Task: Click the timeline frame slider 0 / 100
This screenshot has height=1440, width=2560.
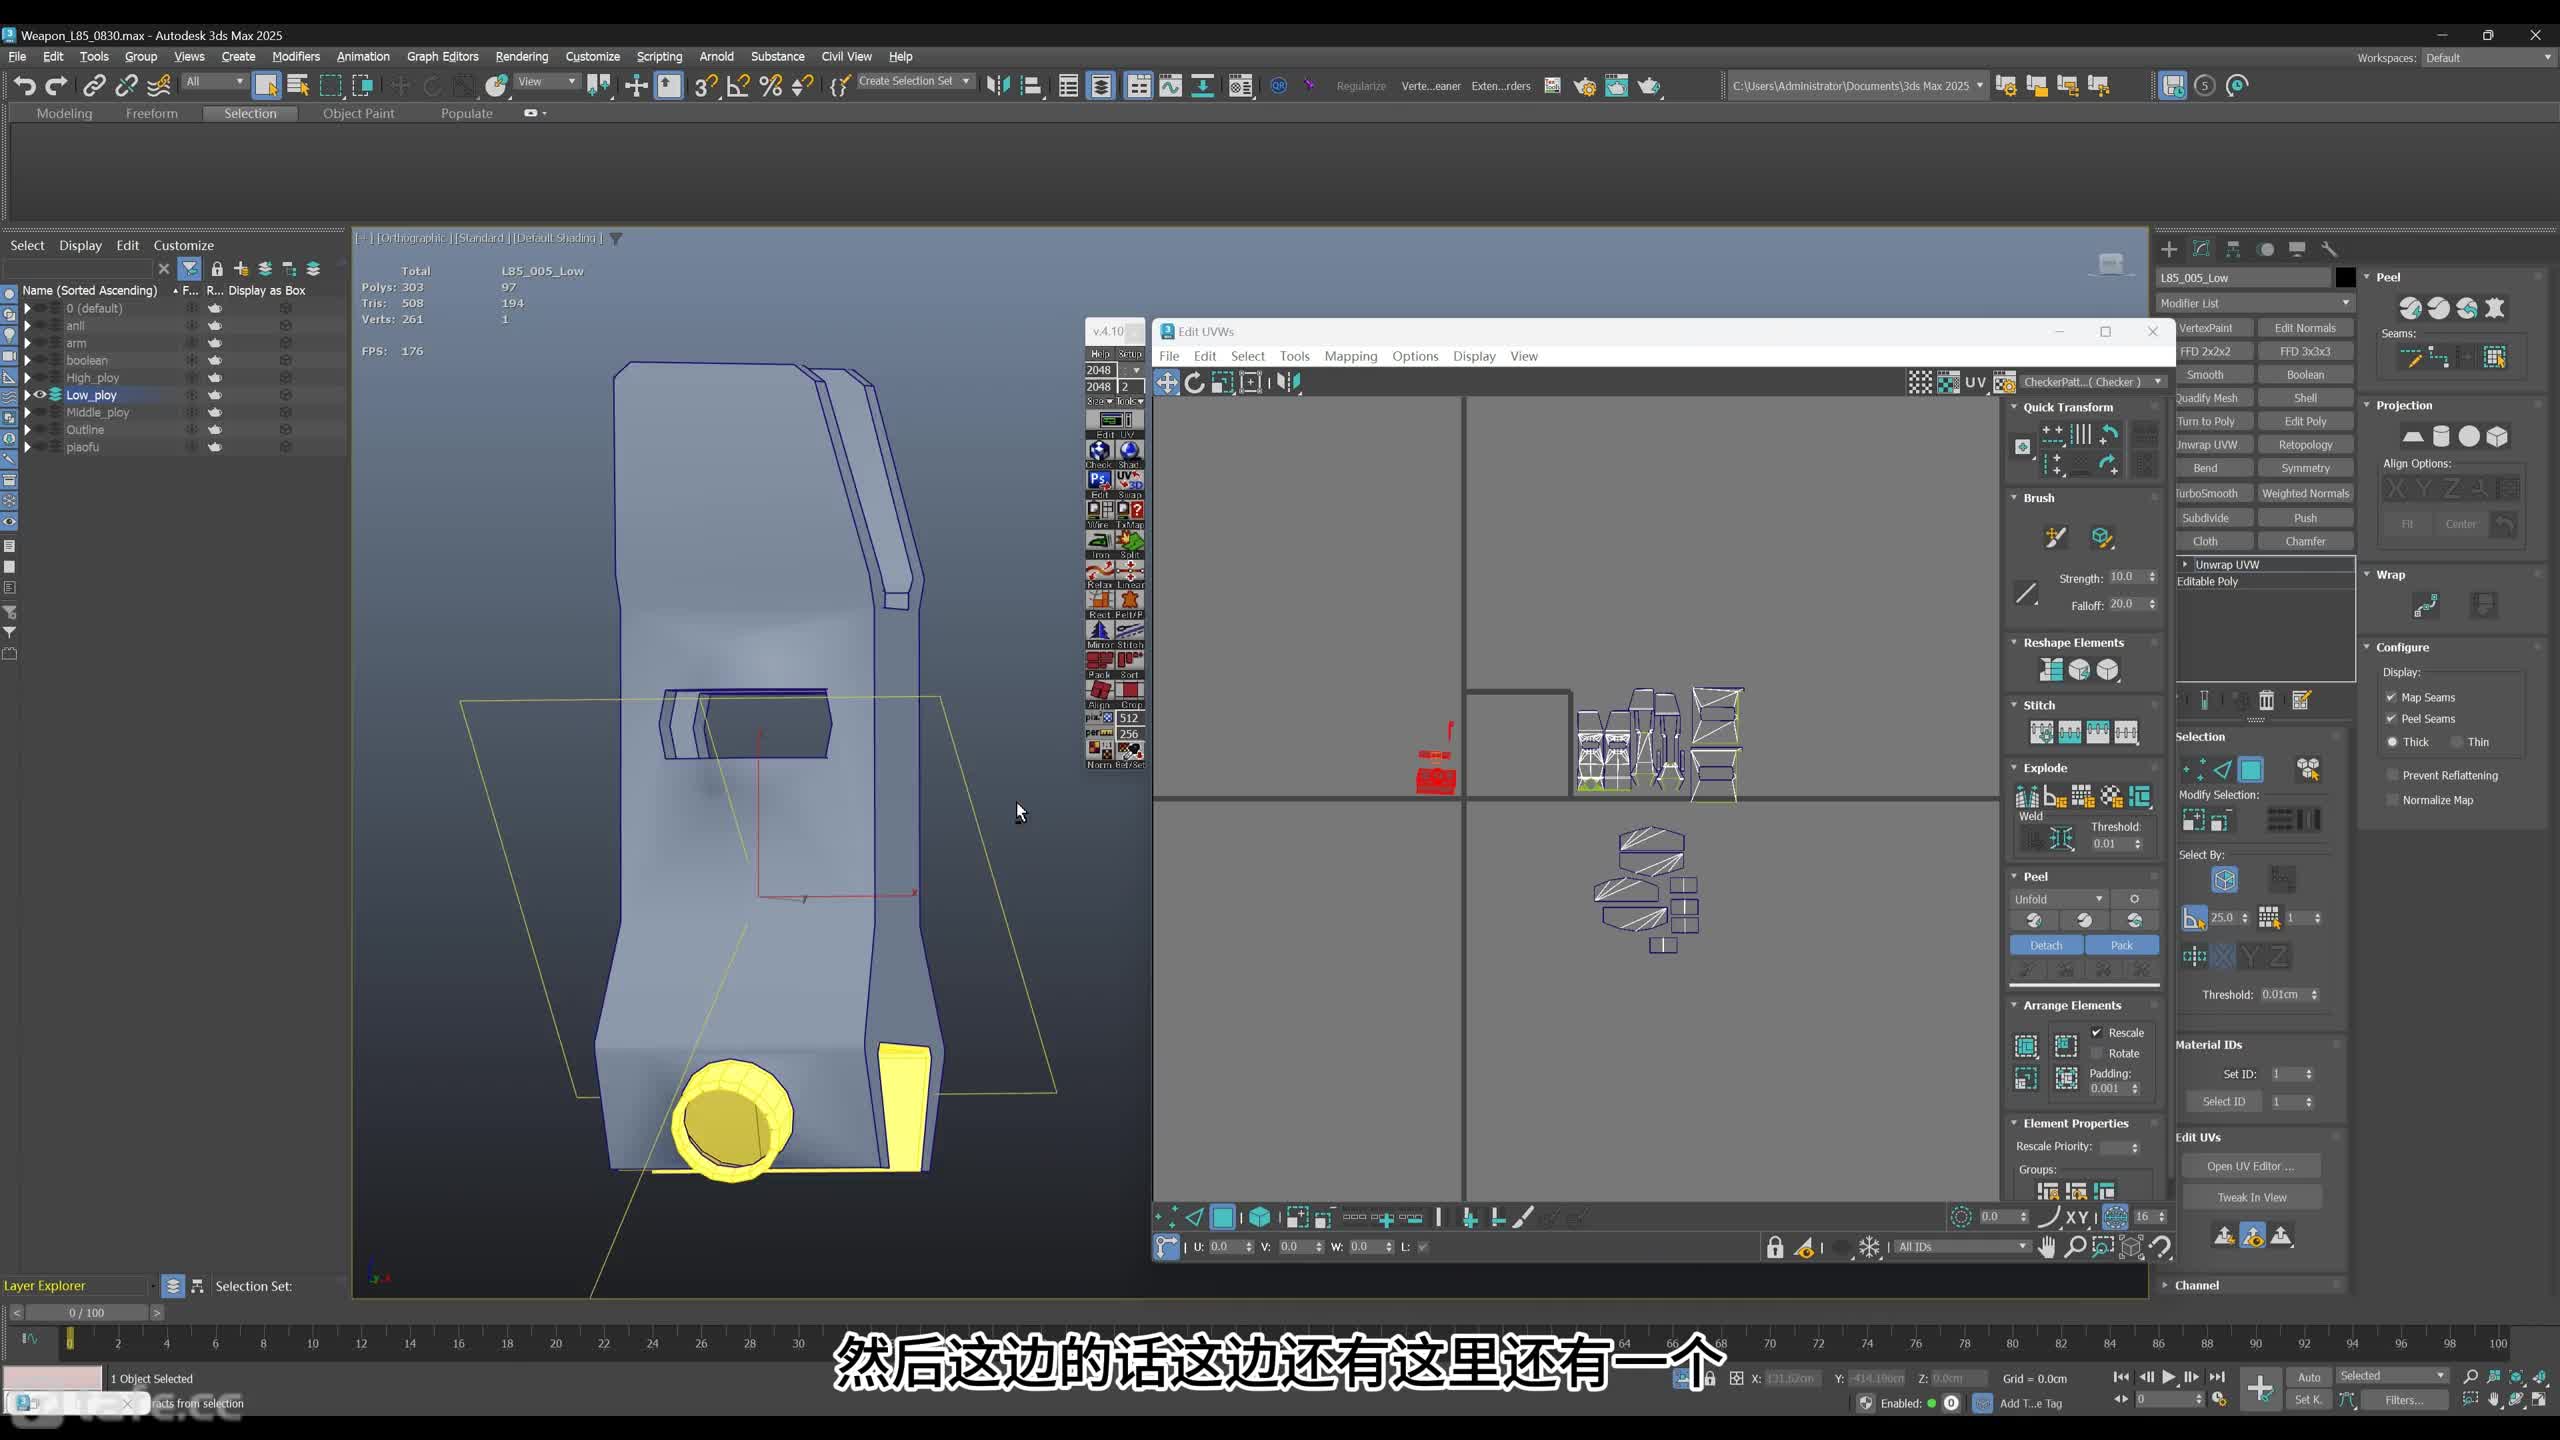Action: (x=86, y=1313)
